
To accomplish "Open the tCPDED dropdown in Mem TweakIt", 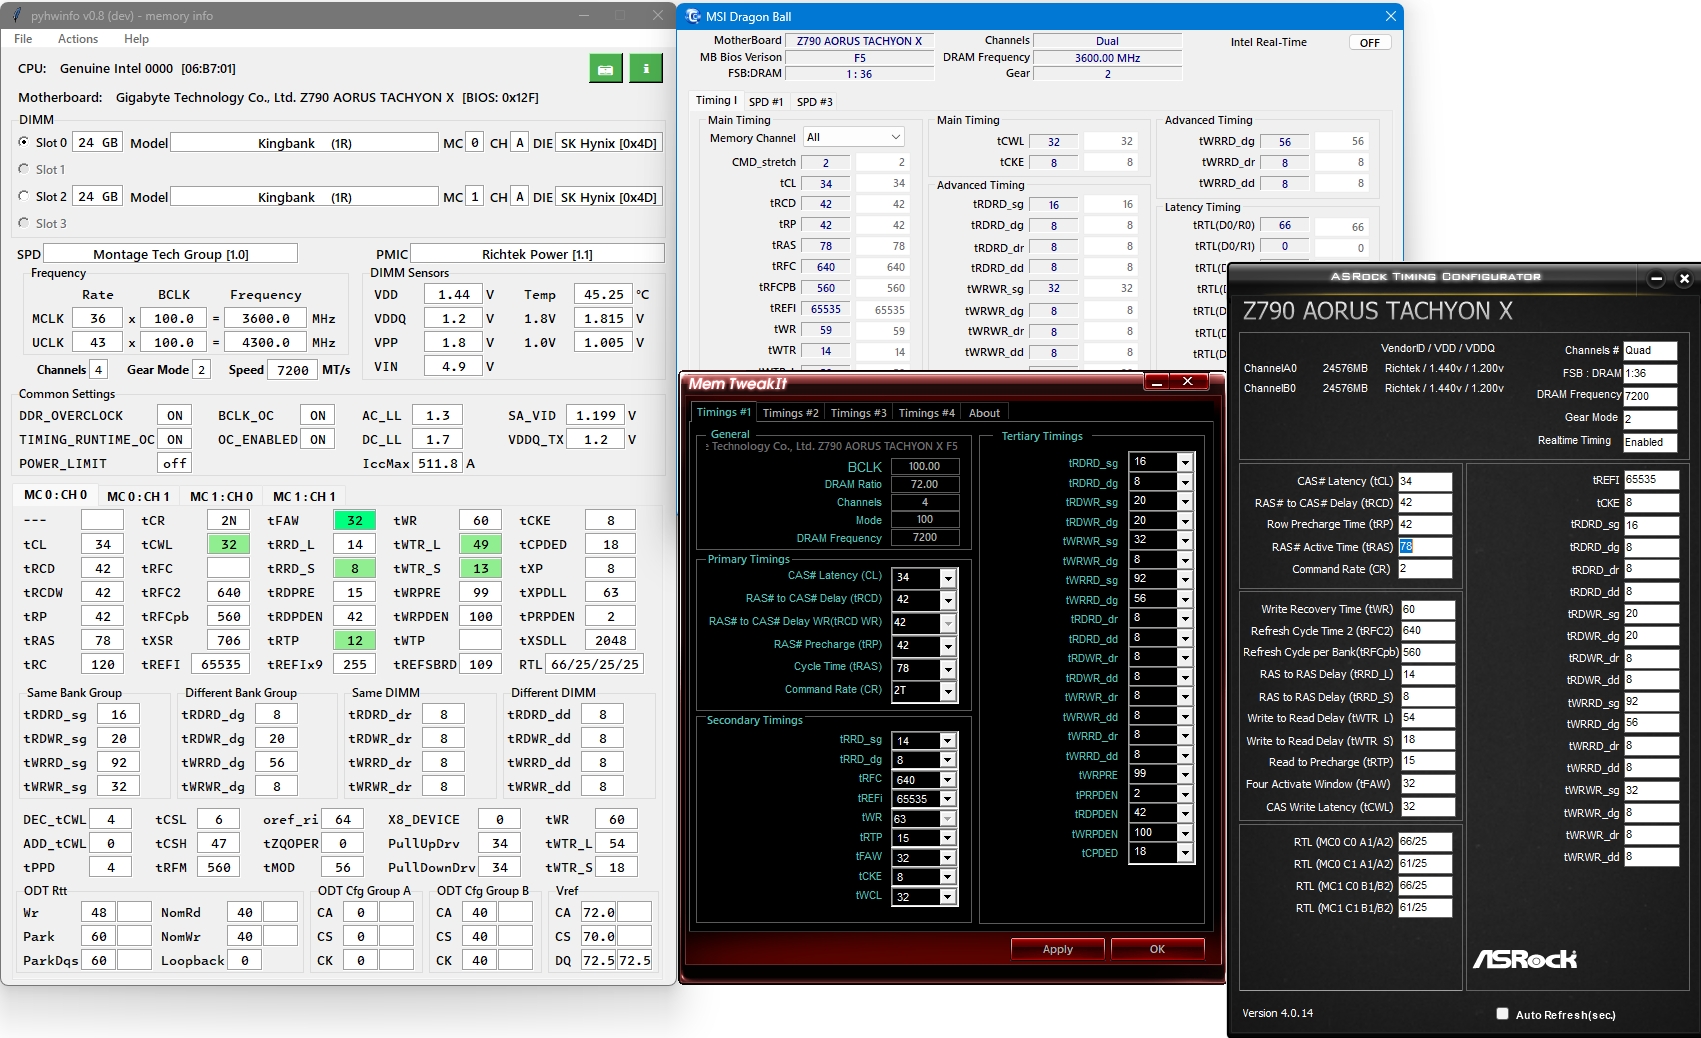I will 1185,852.
